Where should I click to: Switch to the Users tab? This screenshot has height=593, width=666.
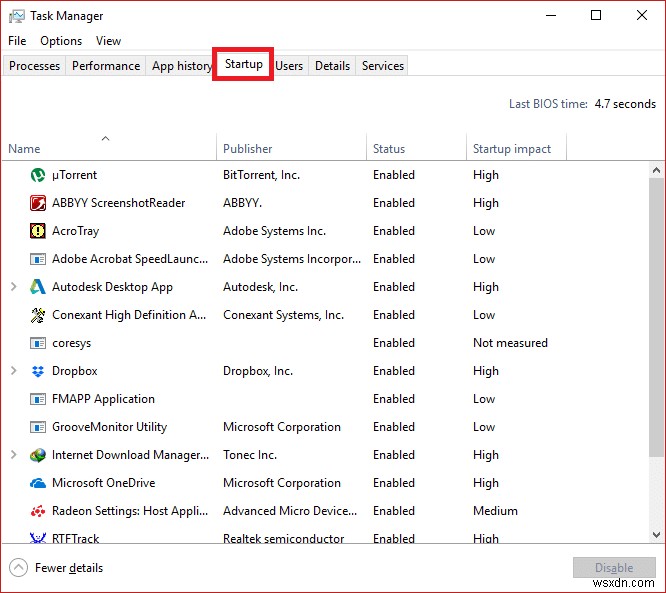coord(289,66)
